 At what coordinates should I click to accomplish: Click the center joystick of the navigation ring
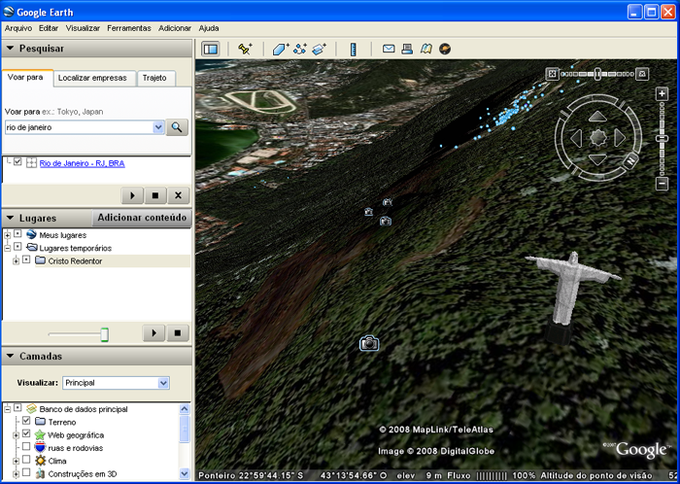click(598, 138)
